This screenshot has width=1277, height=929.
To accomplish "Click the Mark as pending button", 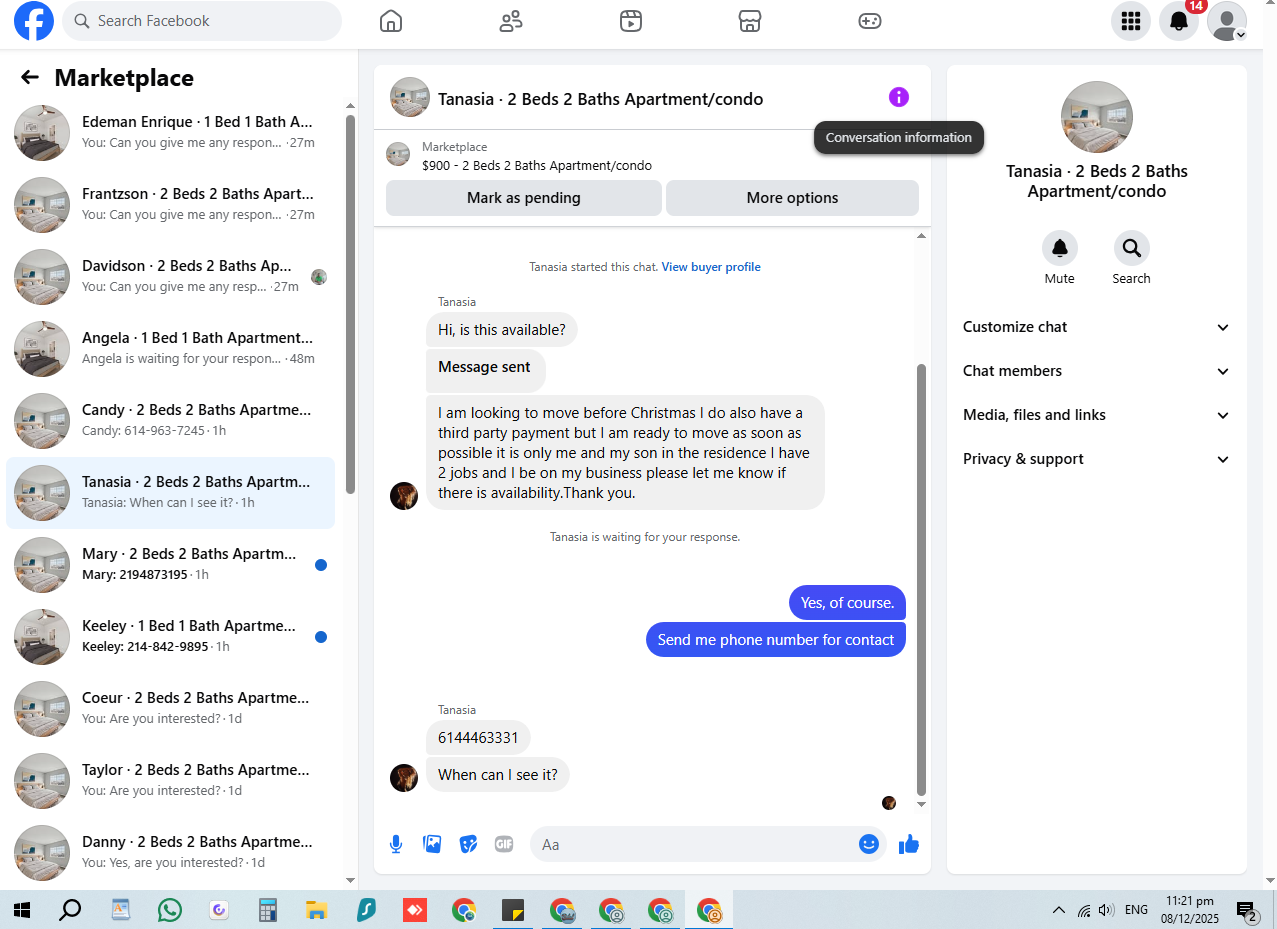I will click(x=524, y=198).
